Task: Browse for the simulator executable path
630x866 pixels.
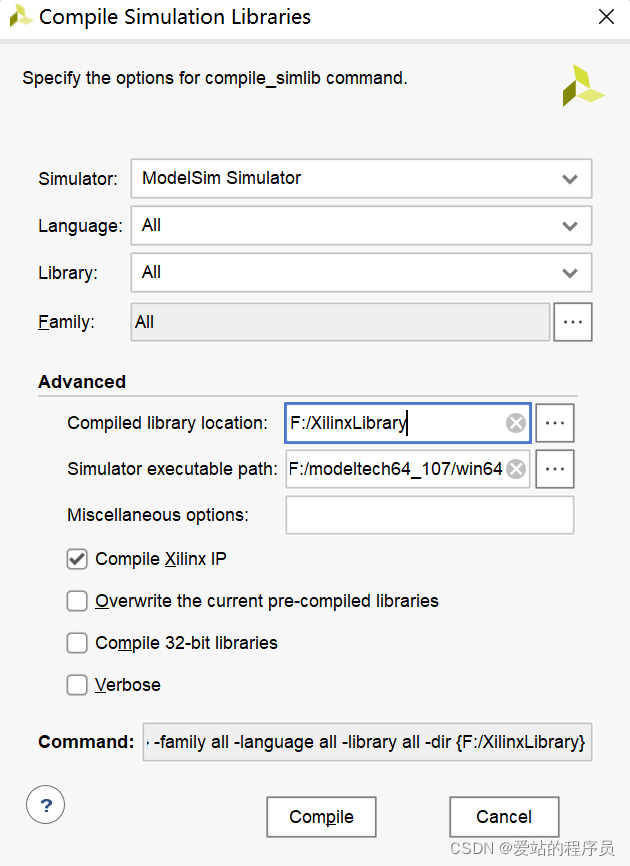Action: coord(555,469)
